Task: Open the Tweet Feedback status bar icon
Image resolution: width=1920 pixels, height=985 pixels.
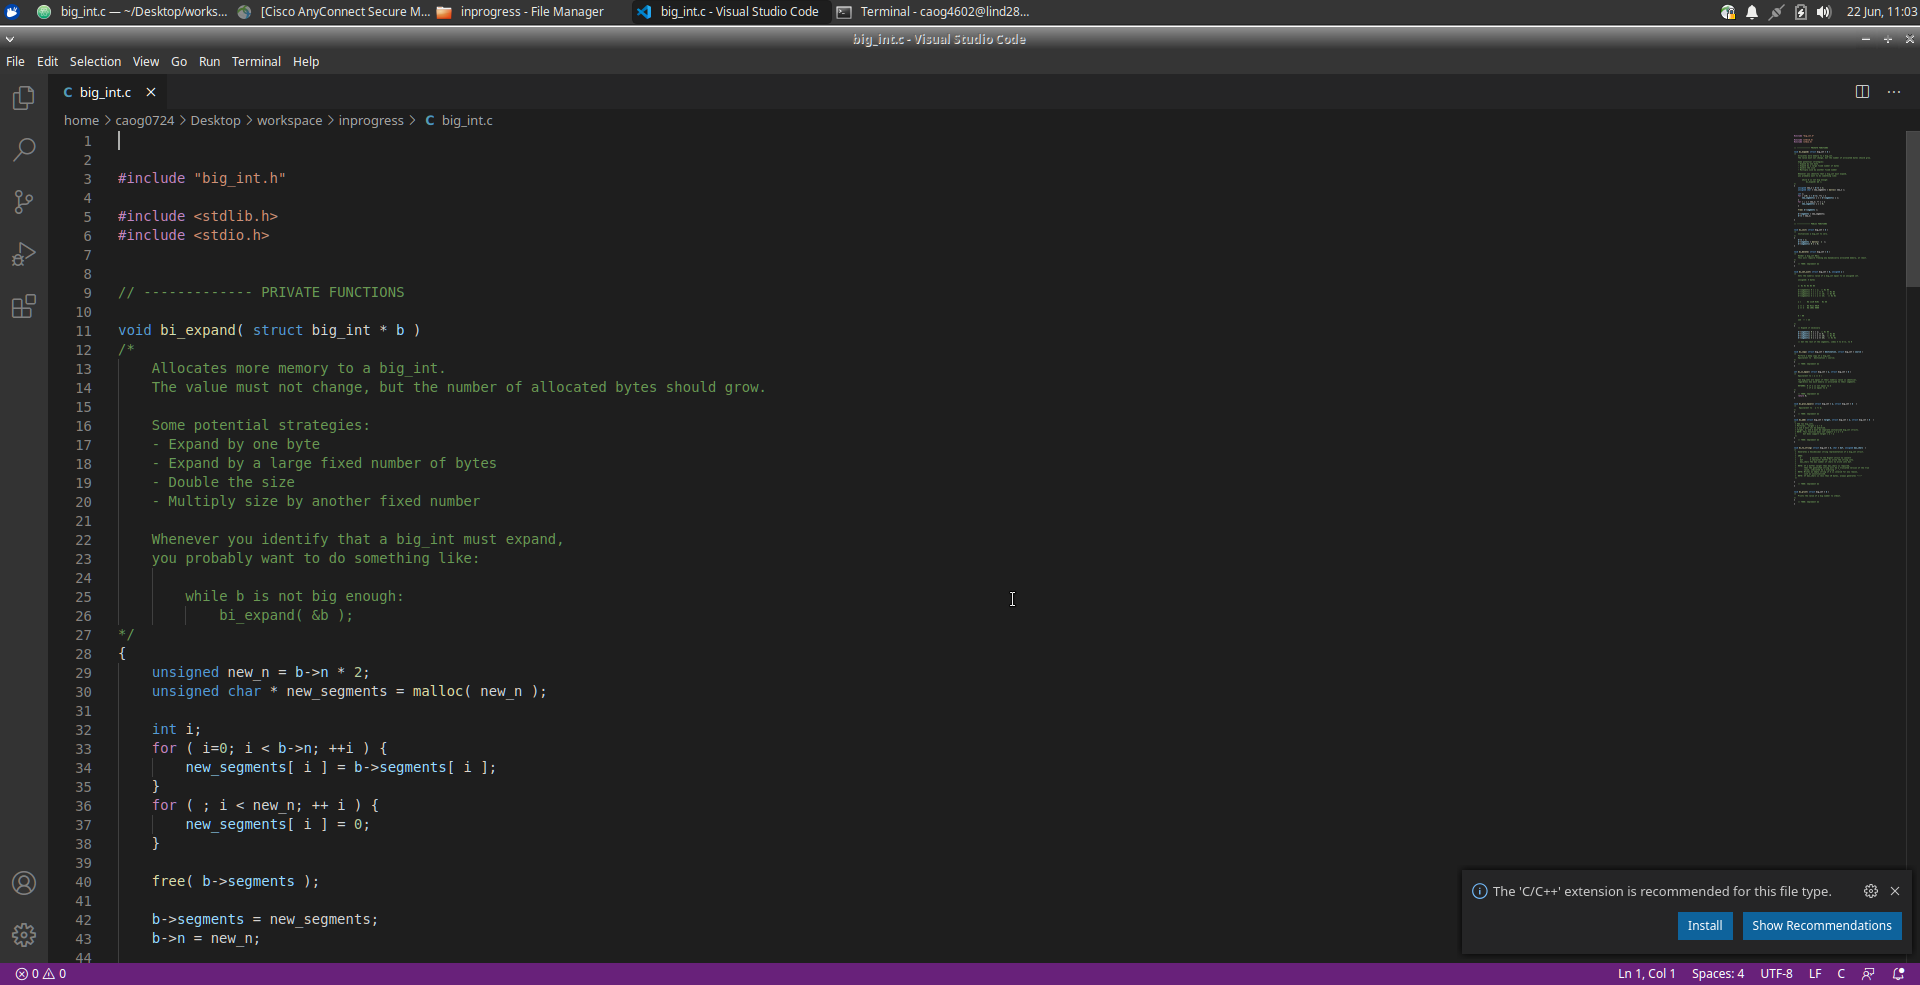Action: click(x=1868, y=974)
